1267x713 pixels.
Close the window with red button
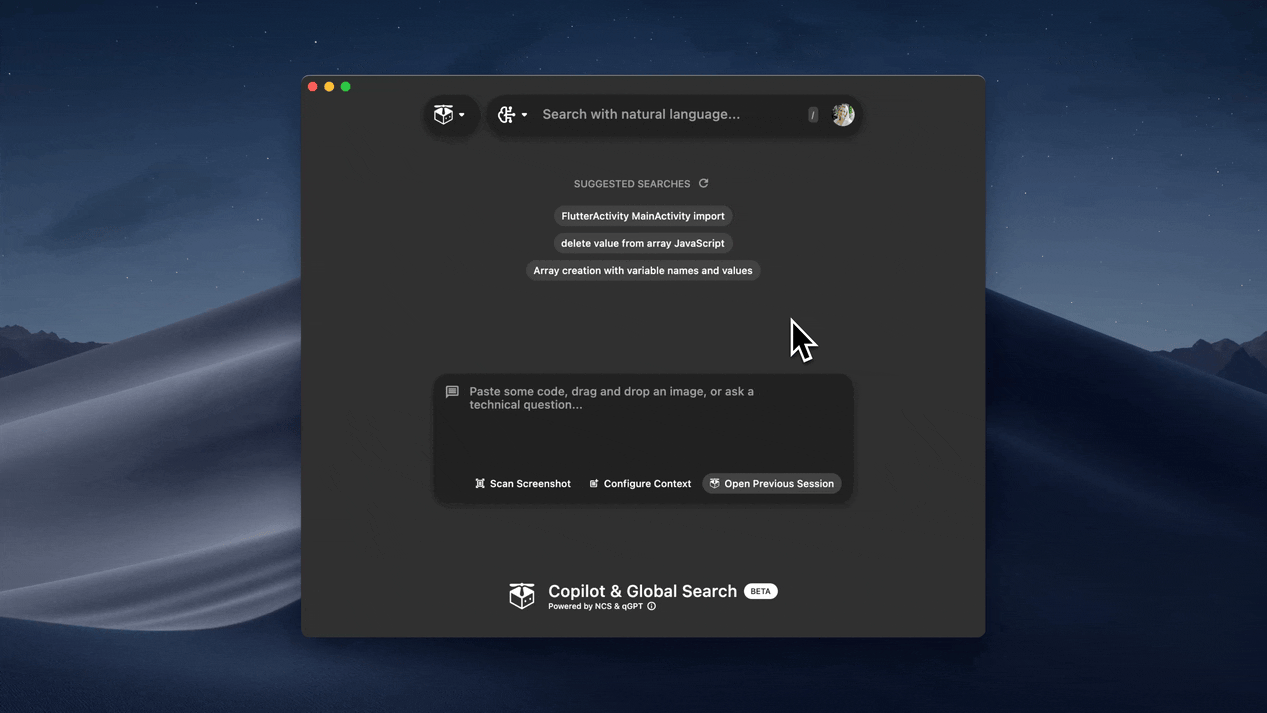(x=313, y=87)
